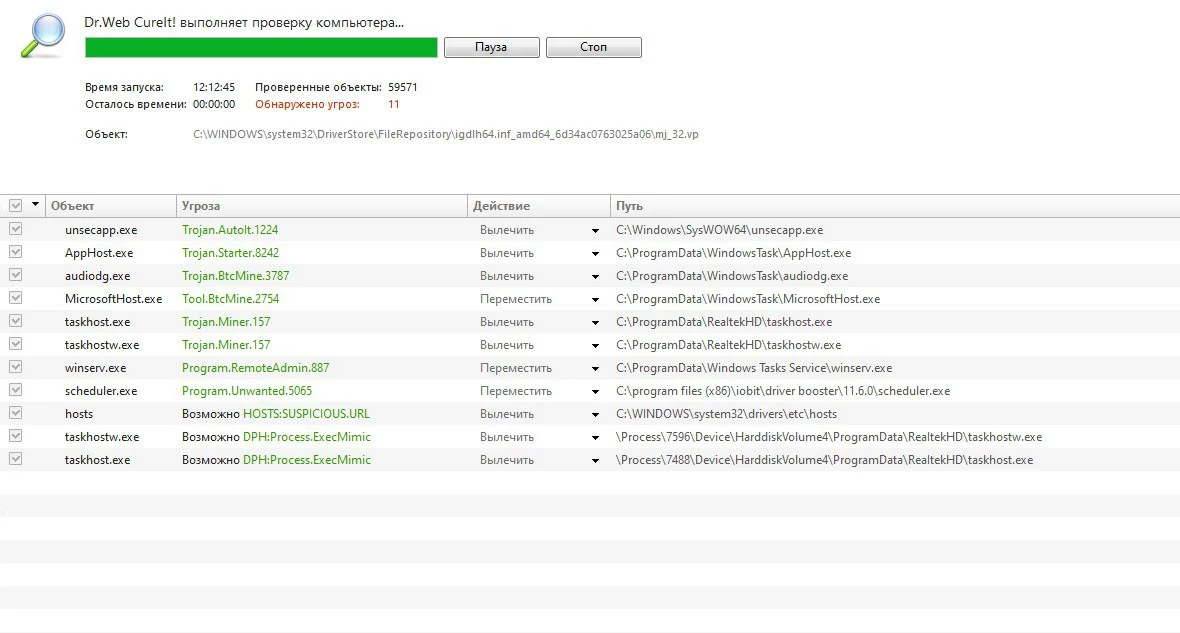
Task: Pause the scan with Пауза button
Action: pyautogui.click(x=491, y=47)
